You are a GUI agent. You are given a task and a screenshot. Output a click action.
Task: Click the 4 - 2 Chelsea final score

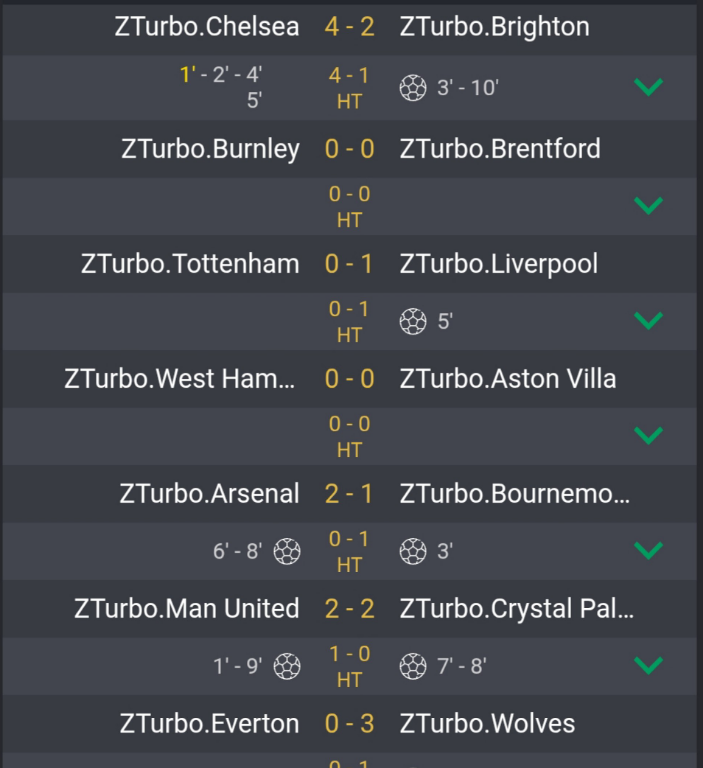[349, 27]
